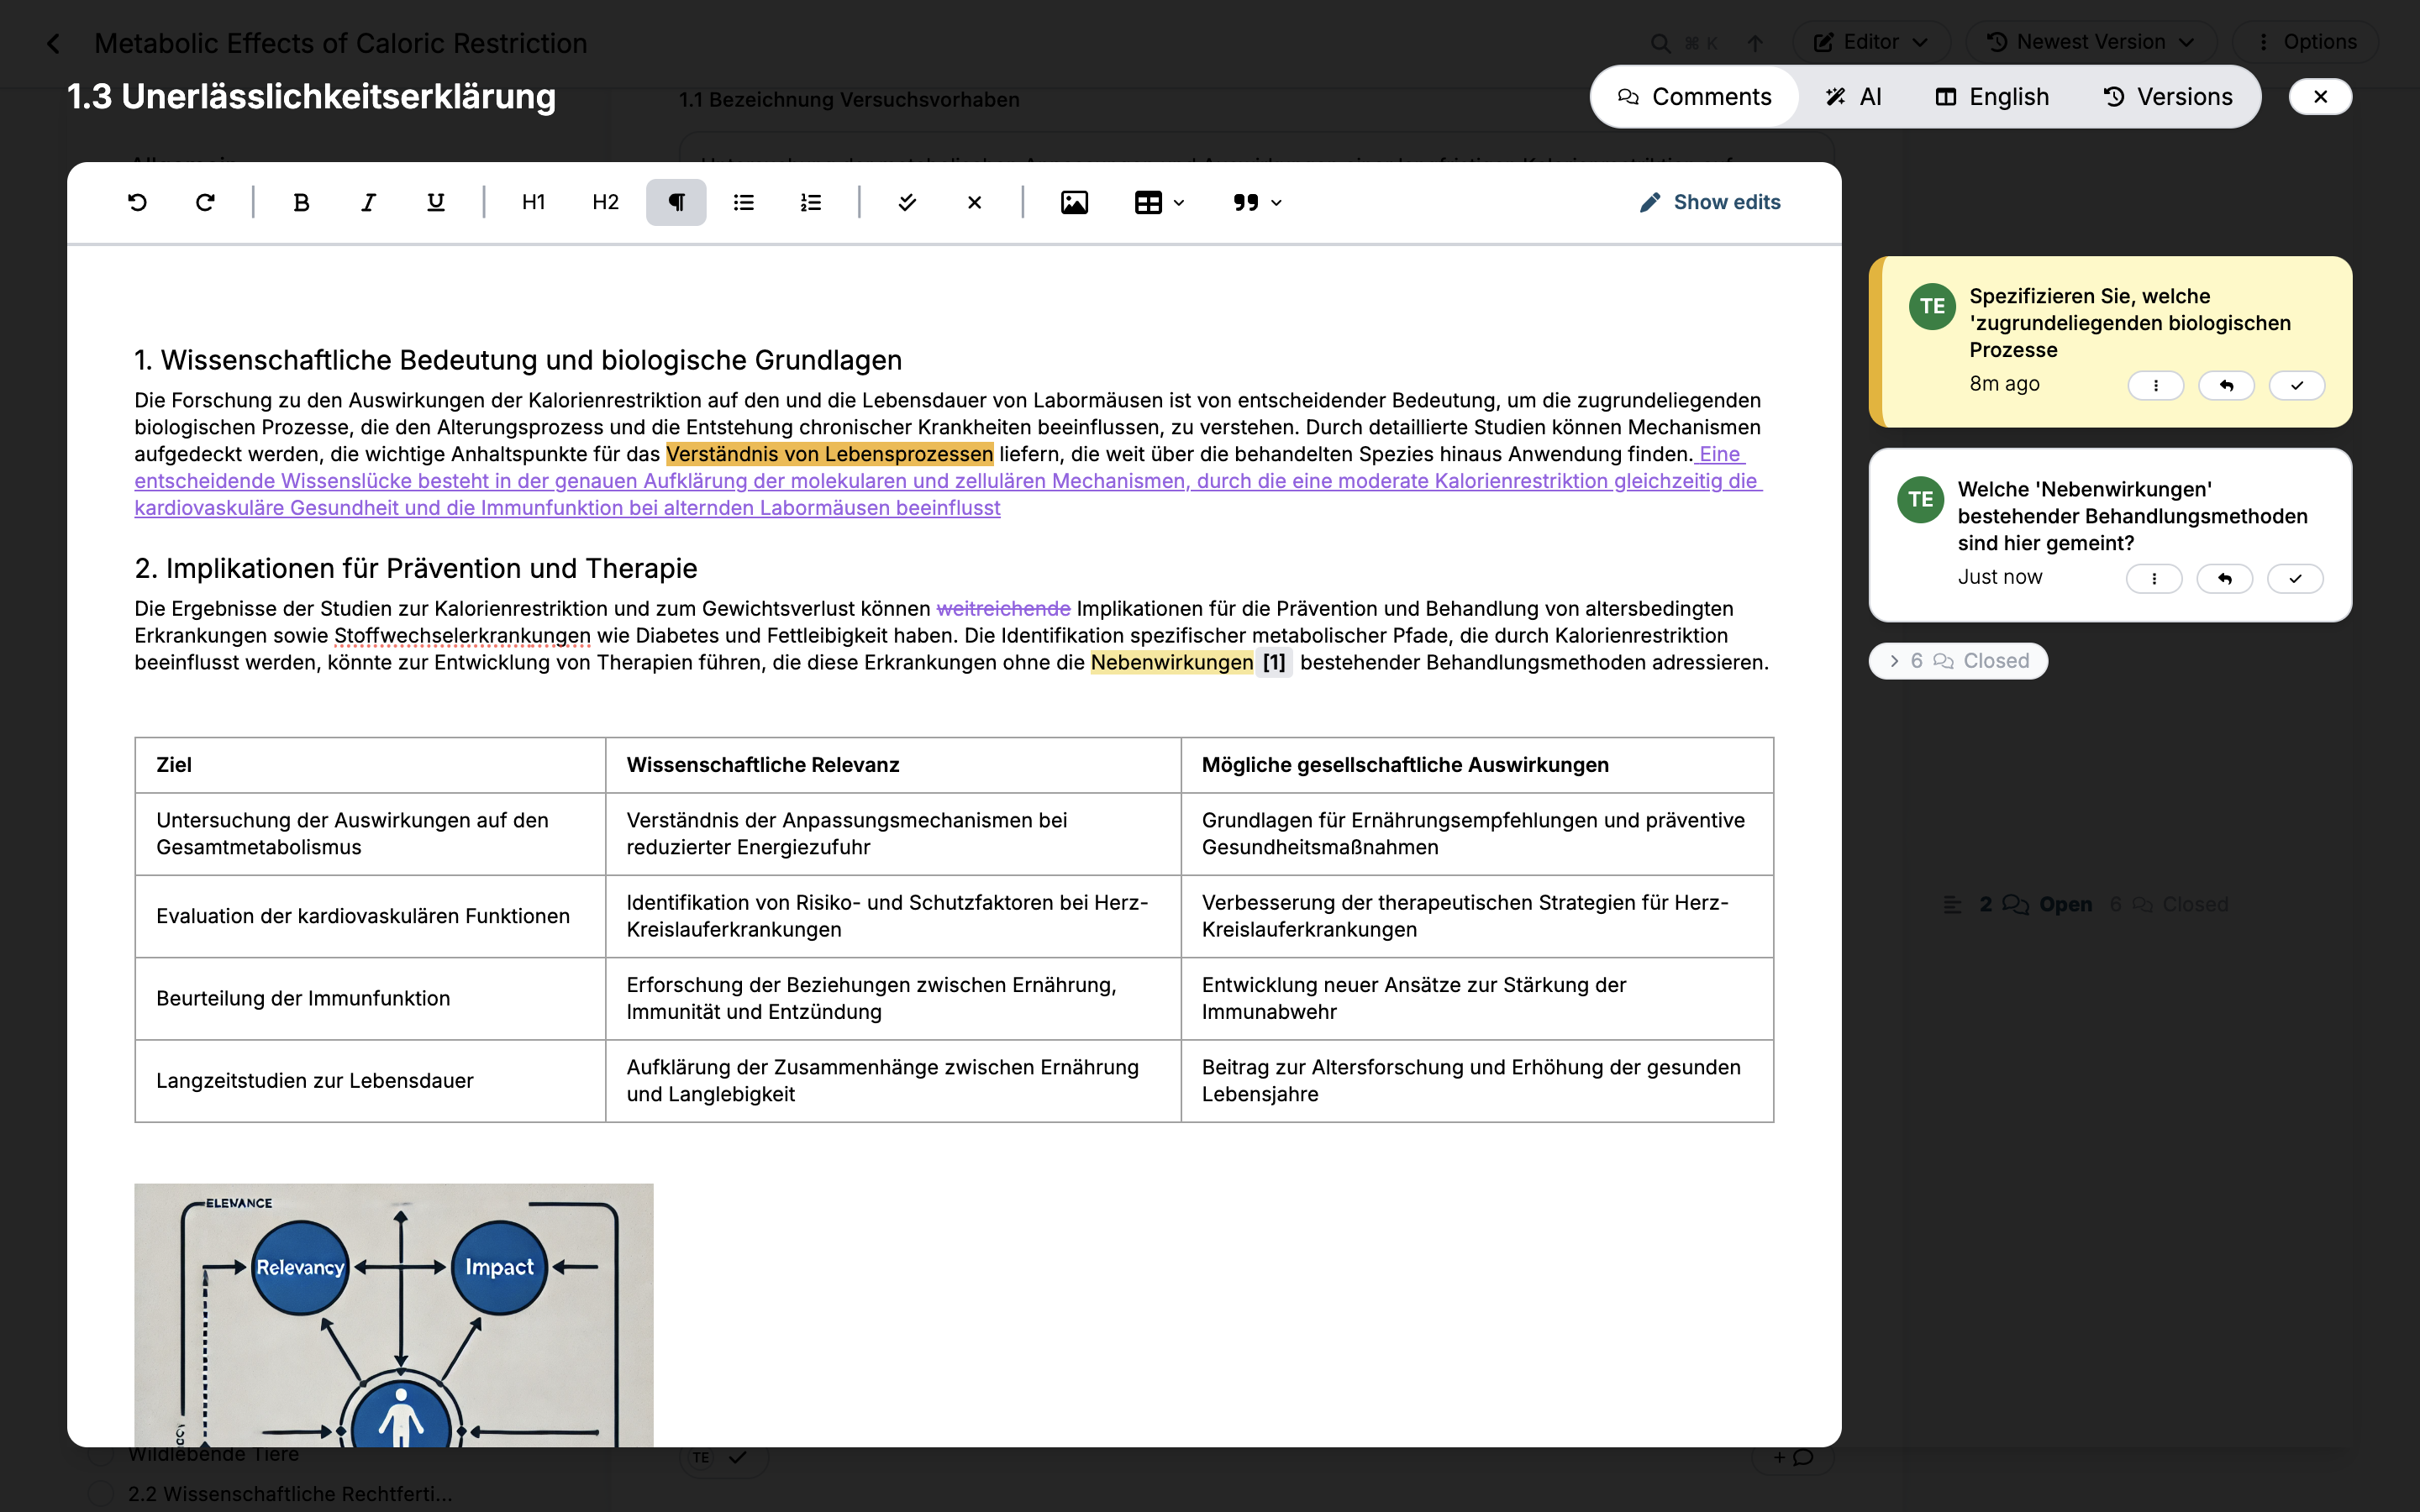Switch to the Versions tab

click(x=2167, y=96)
